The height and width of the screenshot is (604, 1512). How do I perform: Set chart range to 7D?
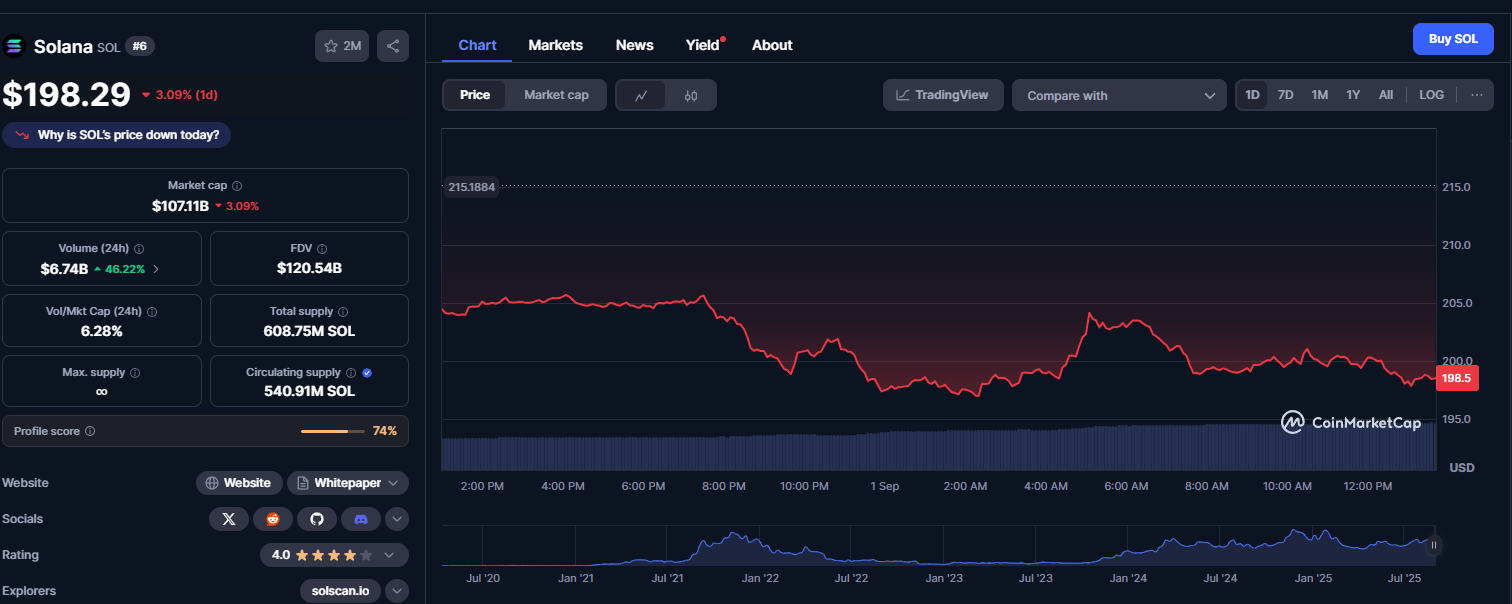point(1286,95)
